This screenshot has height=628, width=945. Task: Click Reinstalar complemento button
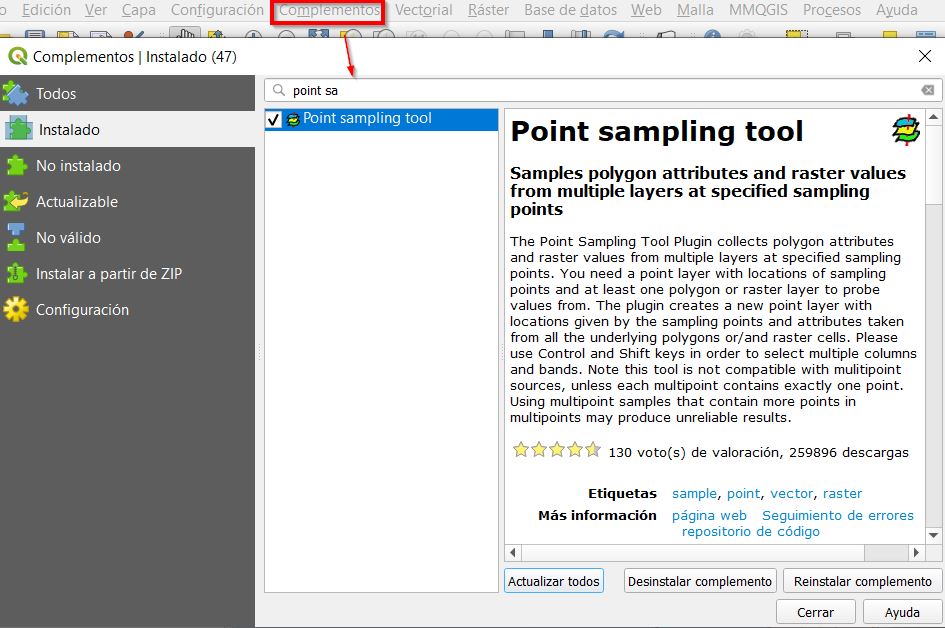862,581
